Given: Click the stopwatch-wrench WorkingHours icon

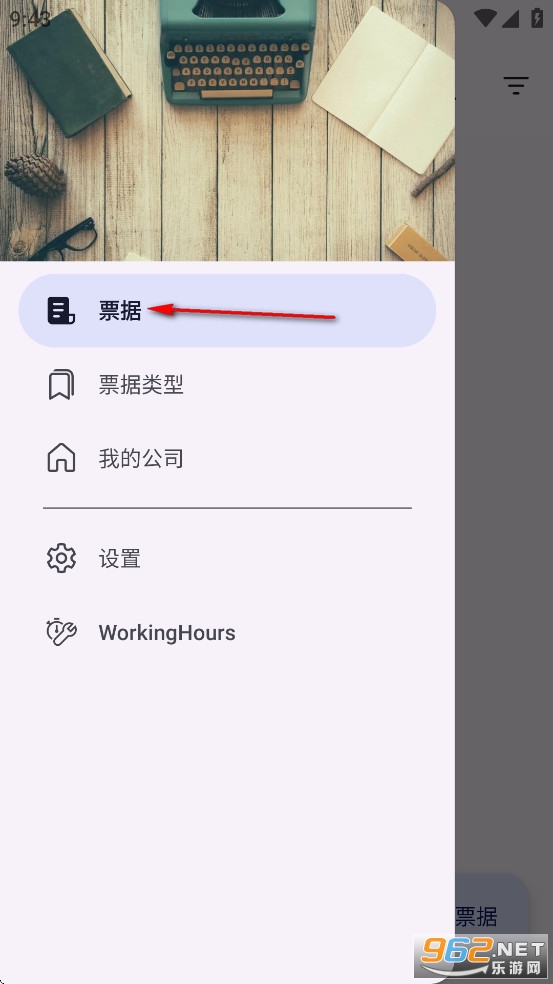Looking at the screenshot, I should tap(61, 632).
